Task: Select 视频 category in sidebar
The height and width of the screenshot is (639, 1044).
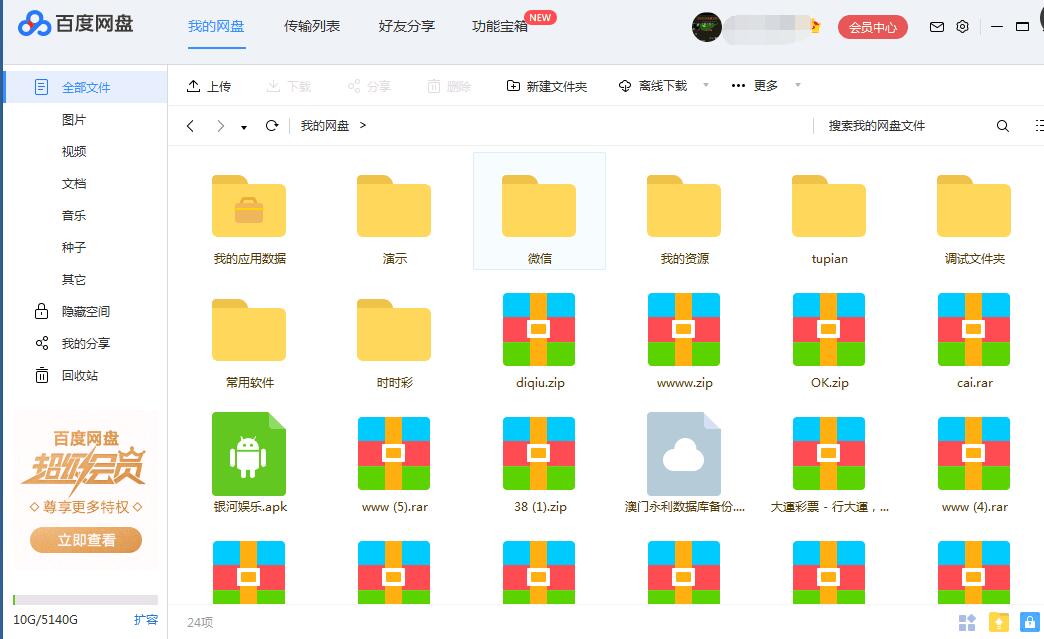Action: point(74,152)
